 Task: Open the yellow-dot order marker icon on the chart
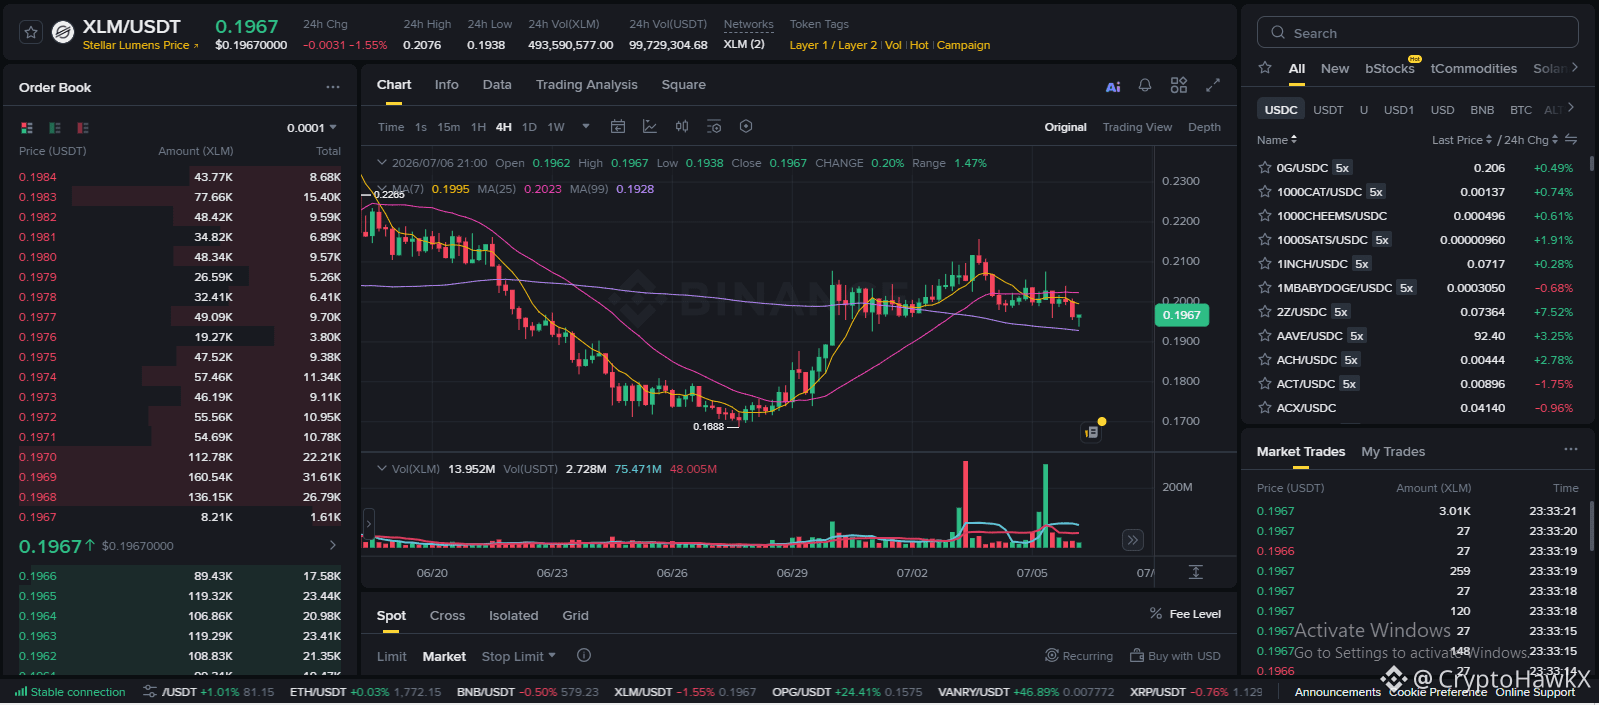1092,432
